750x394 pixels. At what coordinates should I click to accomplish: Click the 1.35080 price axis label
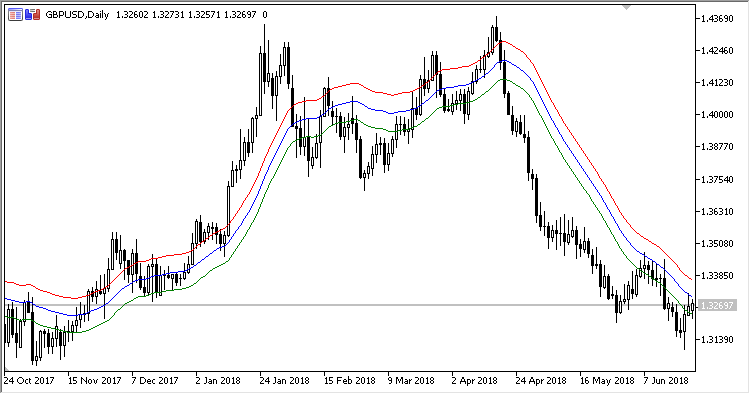717,243
